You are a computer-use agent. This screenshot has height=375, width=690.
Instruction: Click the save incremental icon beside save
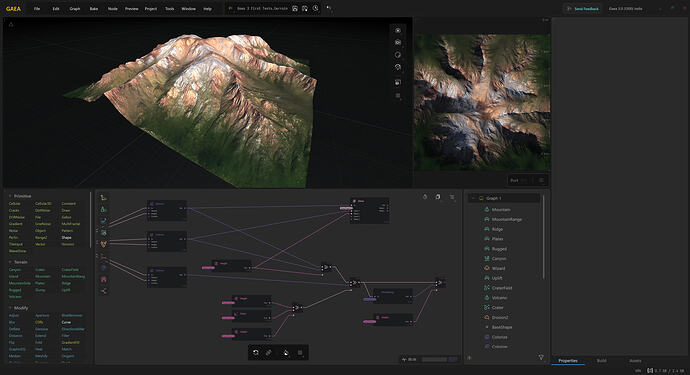(x=305, y=8)
